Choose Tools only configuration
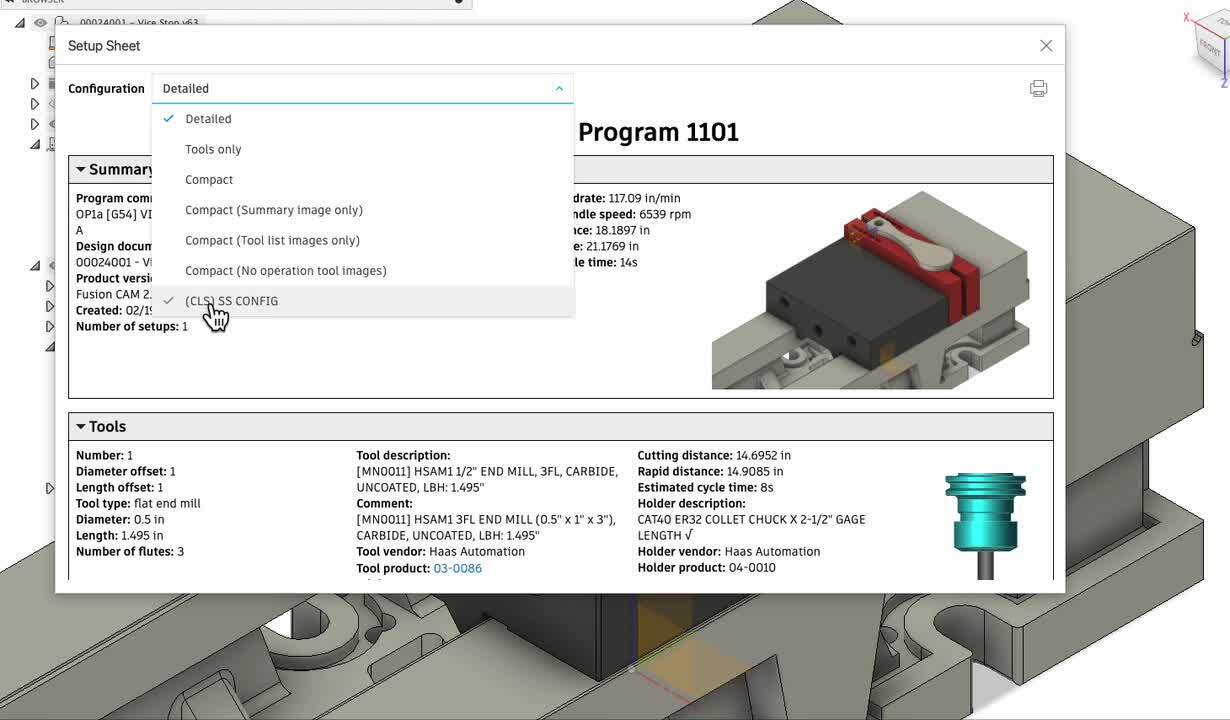The image size is (1230, 720). (213, 149)
